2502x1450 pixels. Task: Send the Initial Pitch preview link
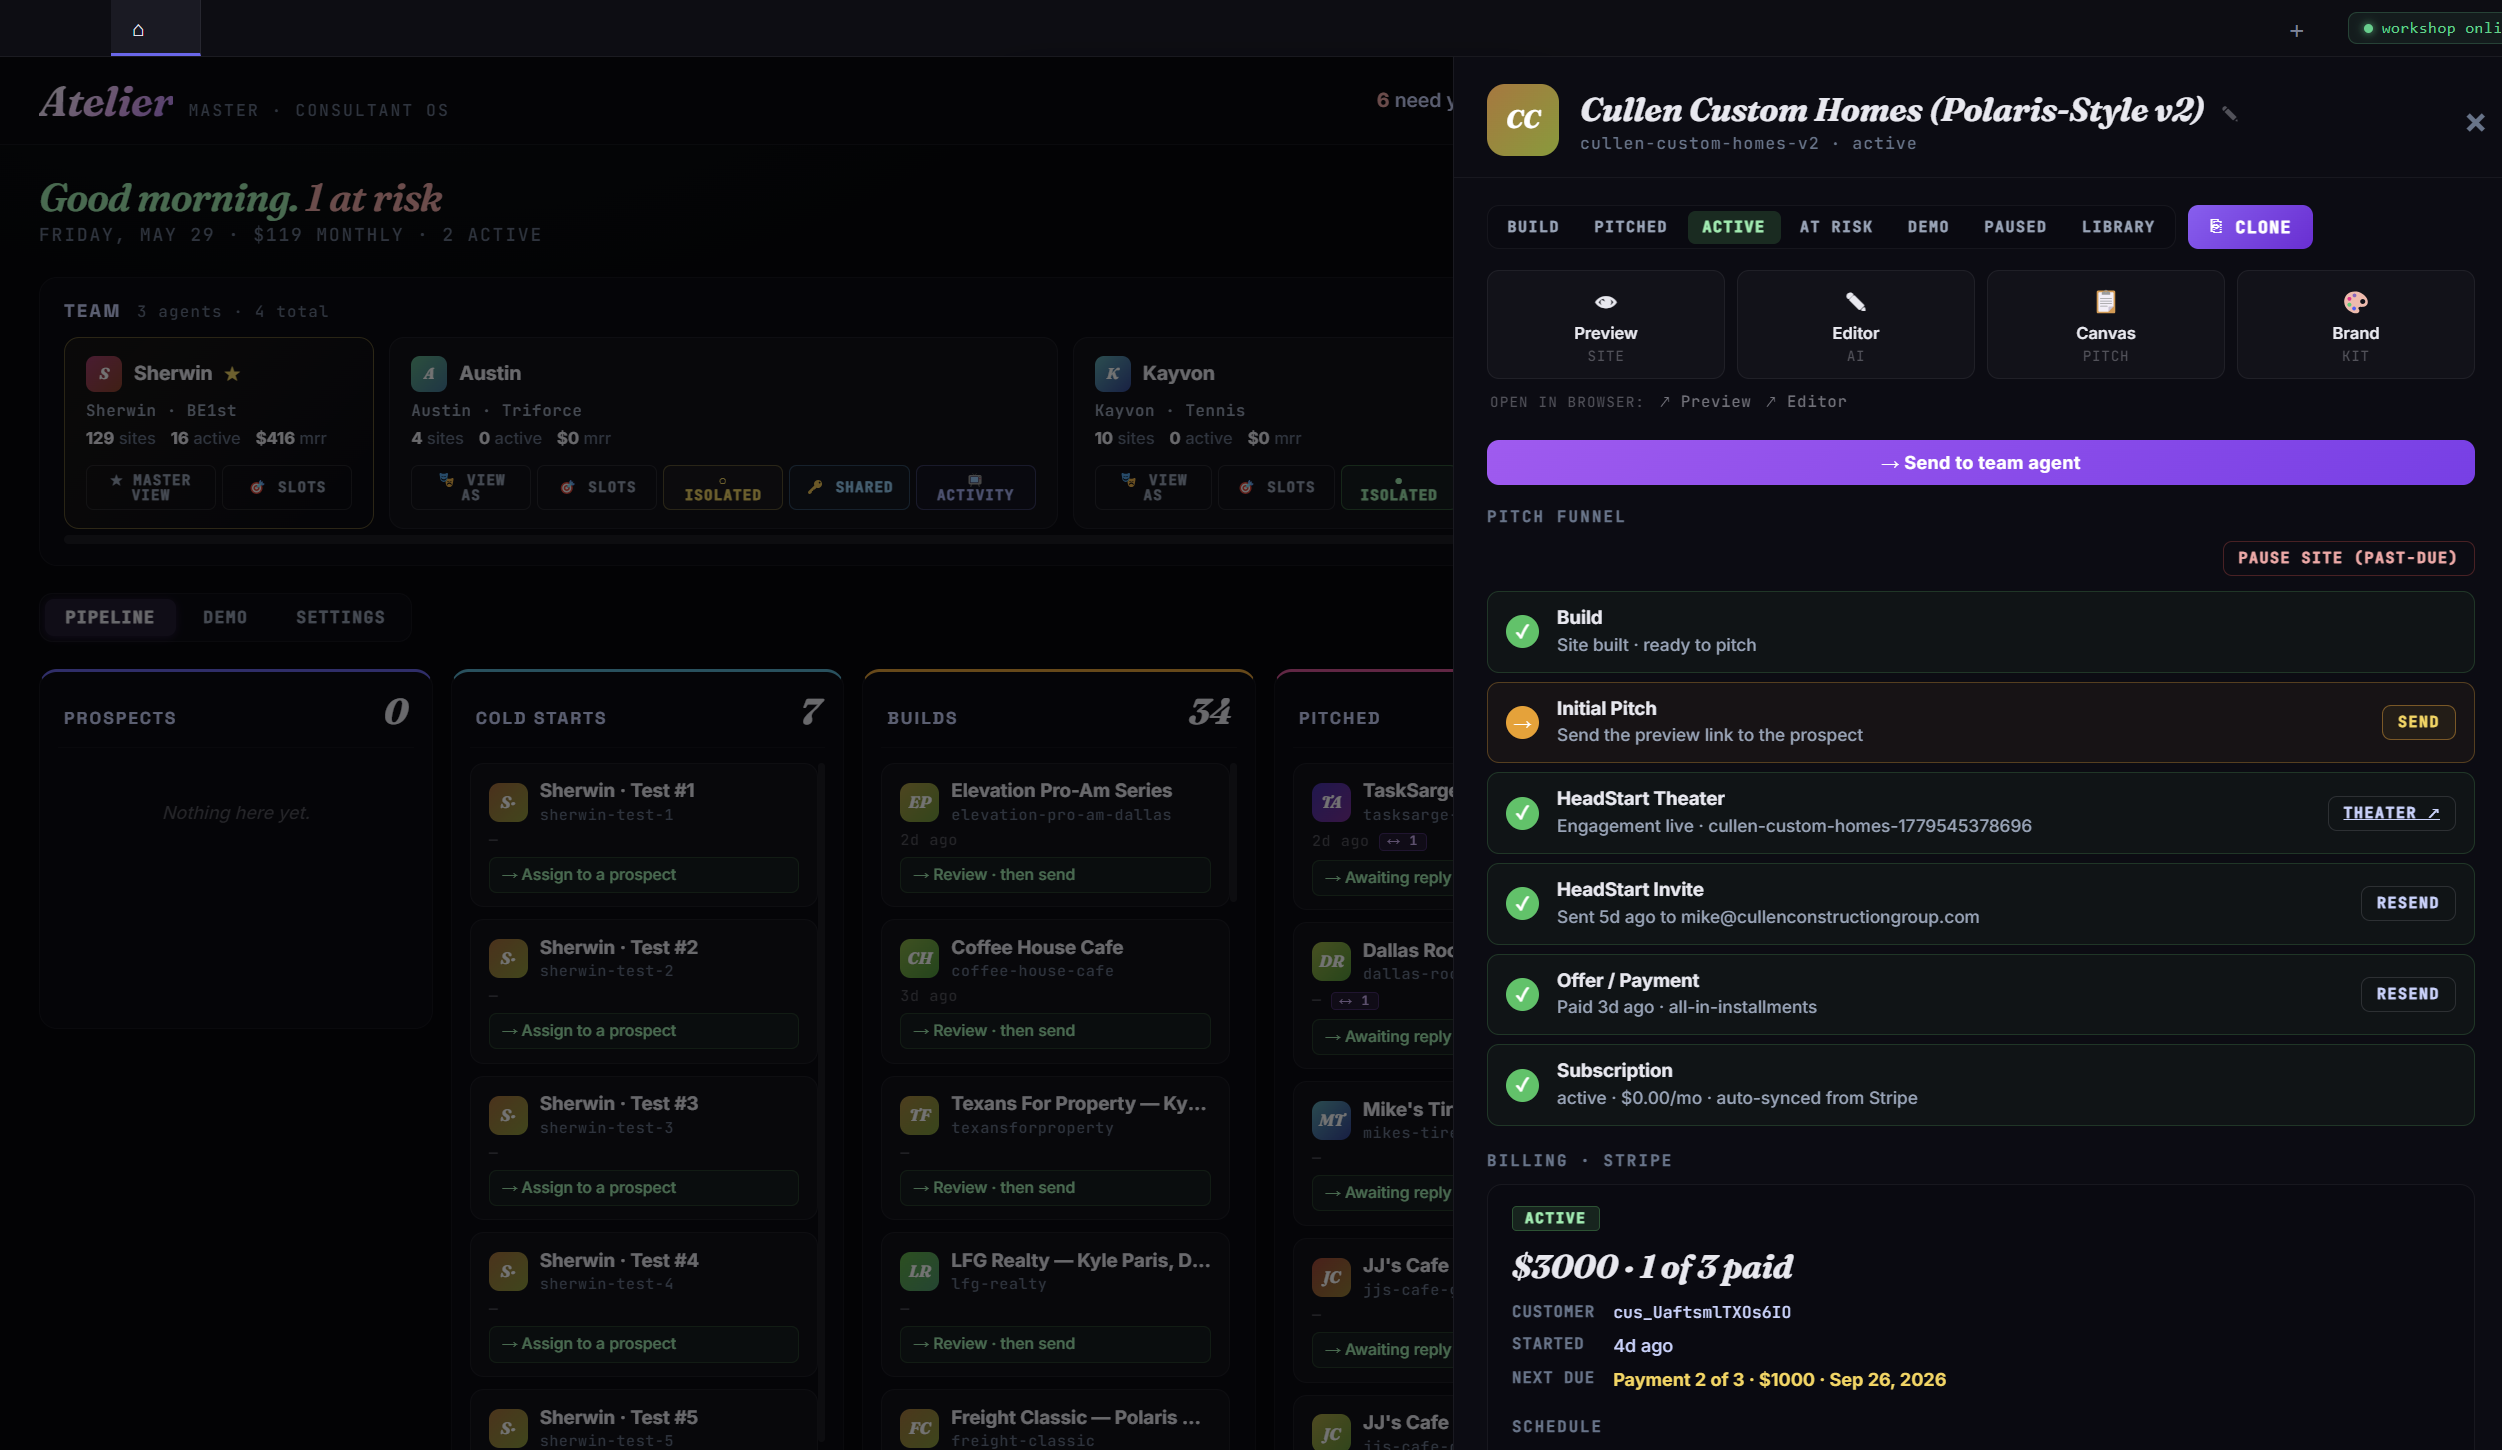[2417, 722]
